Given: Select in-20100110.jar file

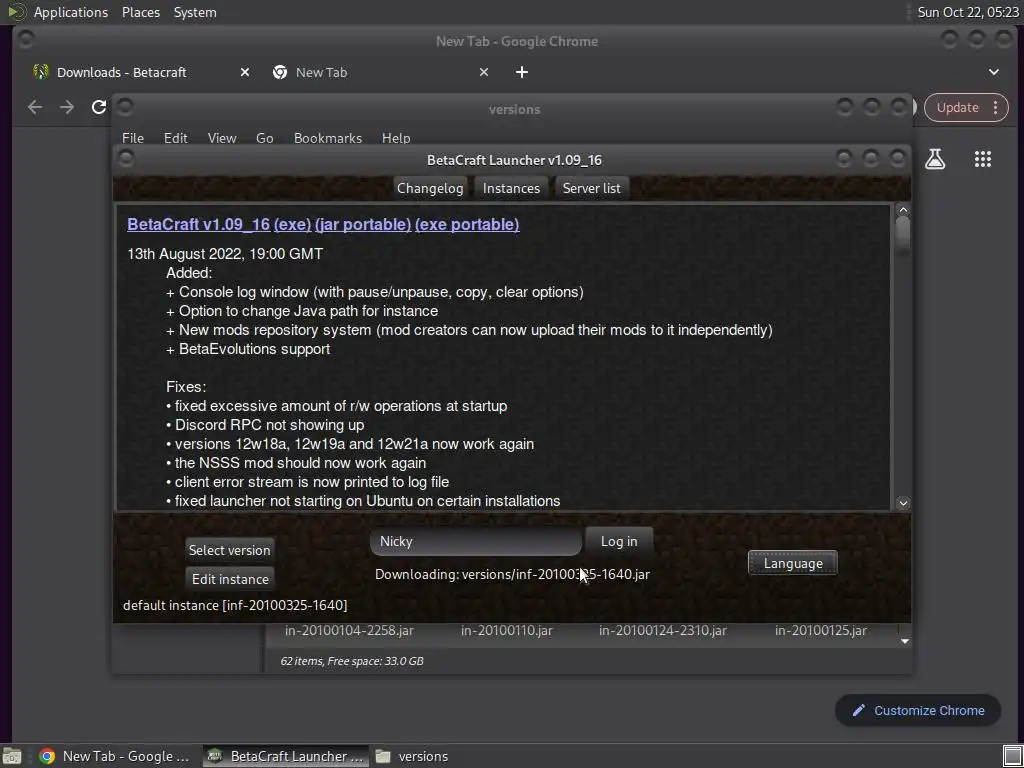Looking at the screenshot, I should (507, 630).
